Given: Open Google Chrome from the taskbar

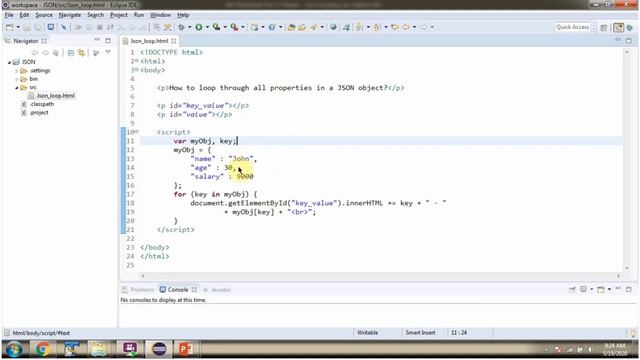Looking at the screenshot, I should [x=42, y=349].
